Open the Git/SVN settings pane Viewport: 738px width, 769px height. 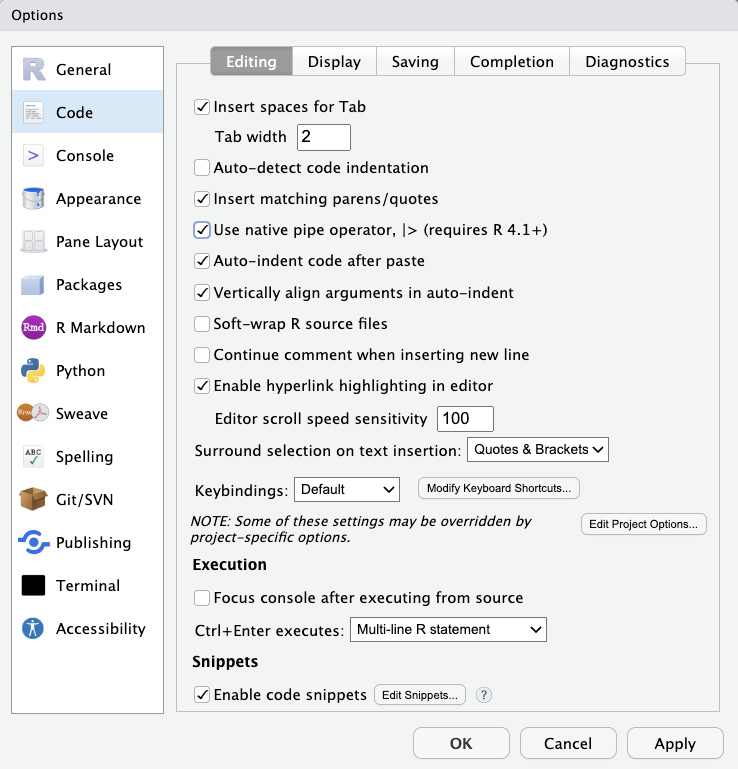[x=86, y=499]
